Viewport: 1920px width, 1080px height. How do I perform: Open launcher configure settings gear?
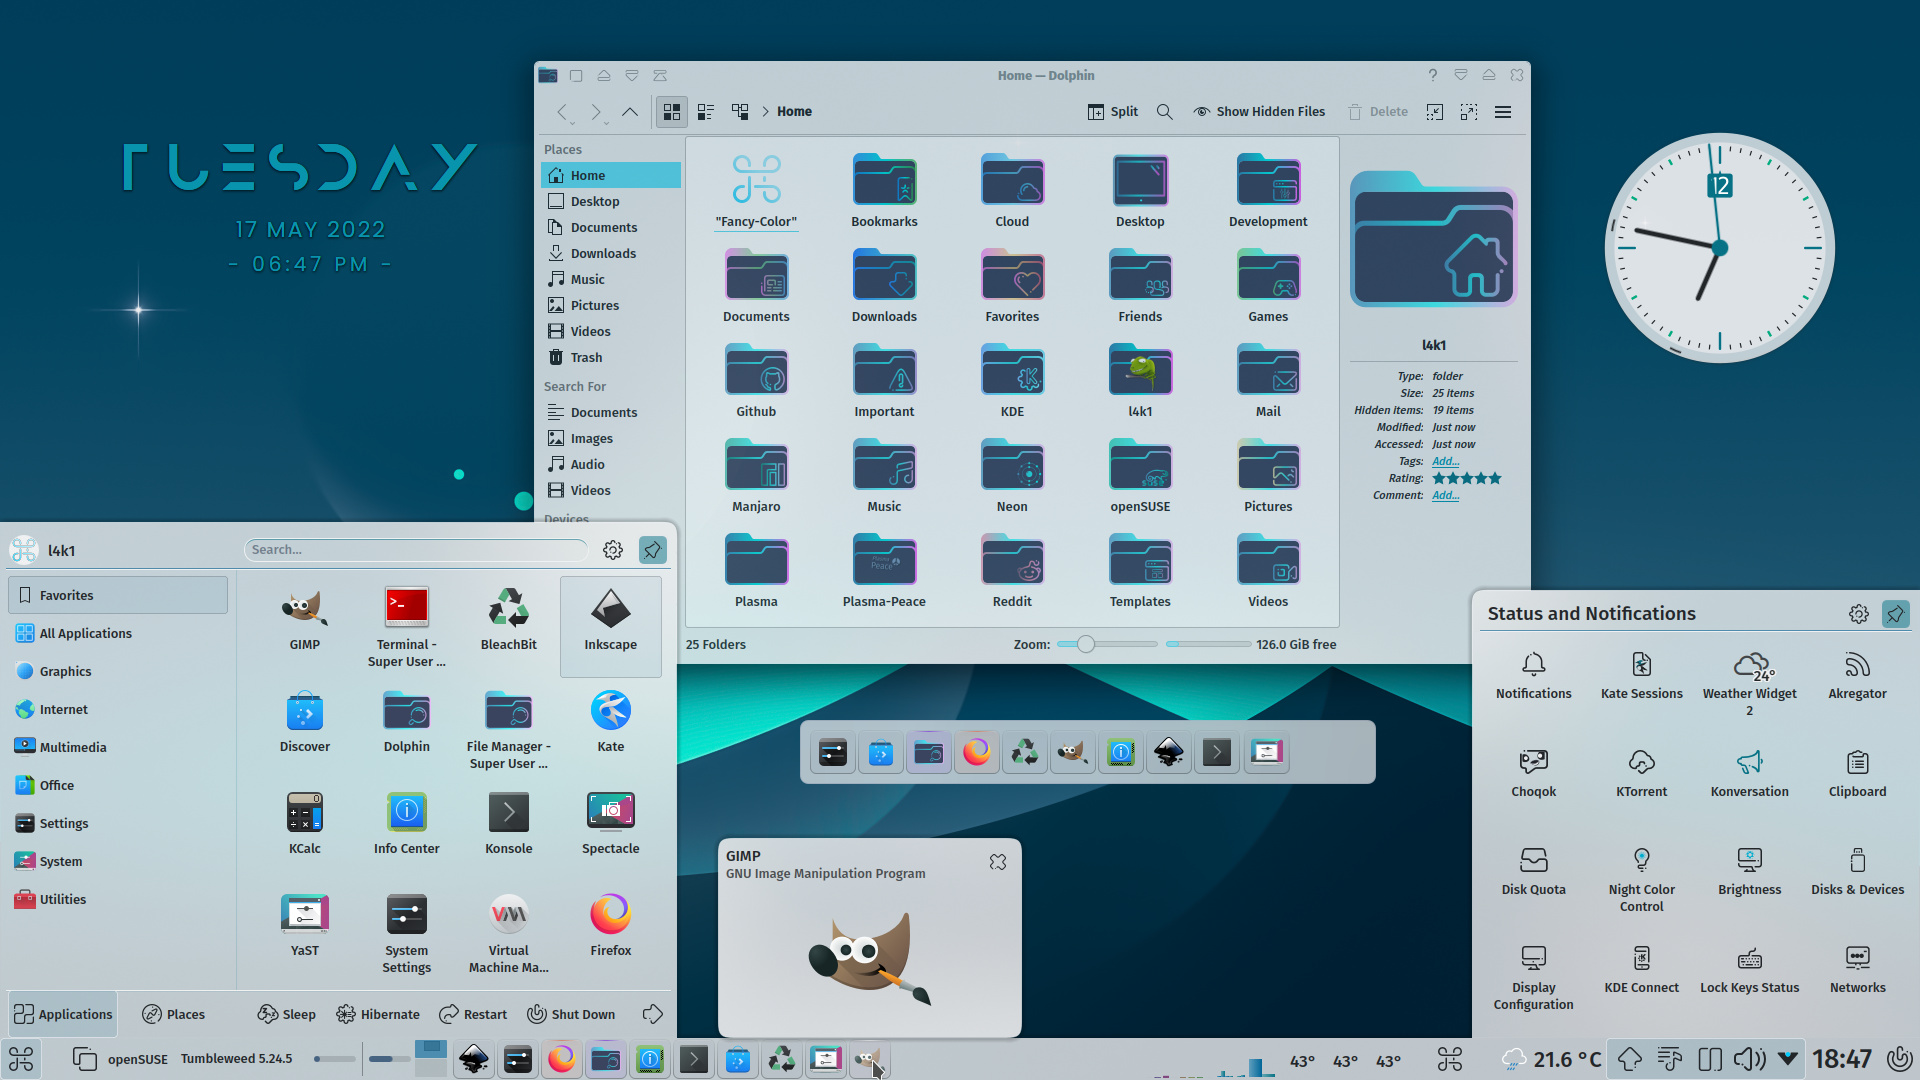click(x=613, y=549)
